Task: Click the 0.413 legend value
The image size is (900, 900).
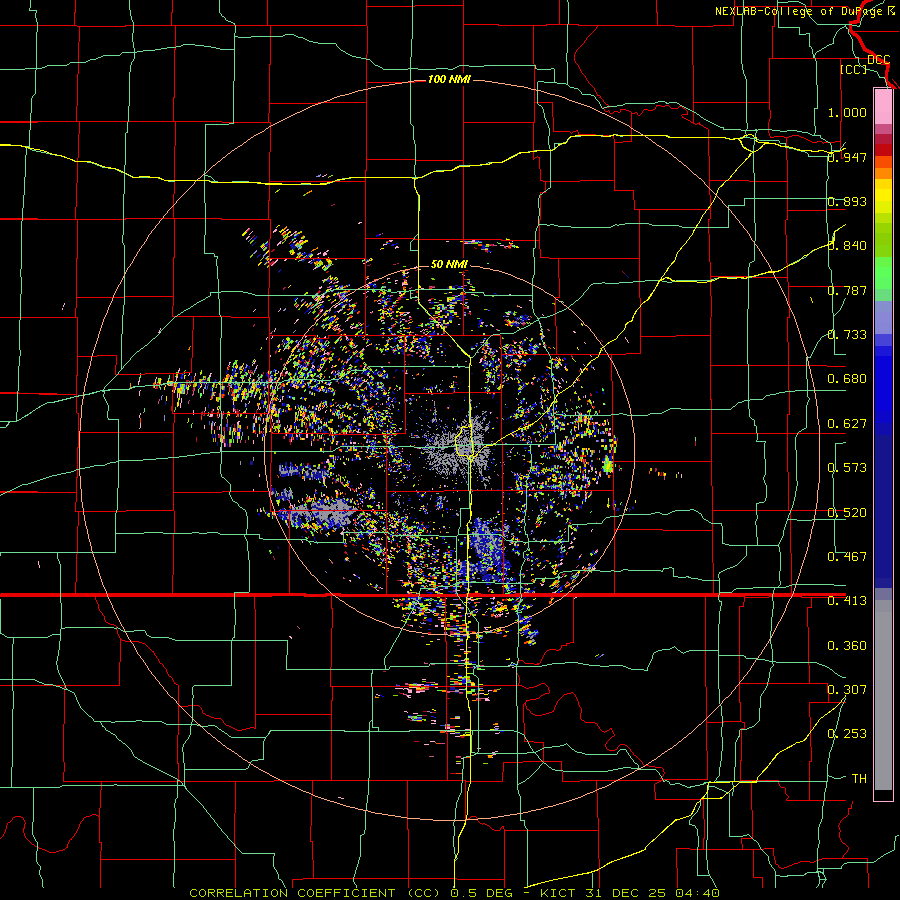Action: point(847,601)
